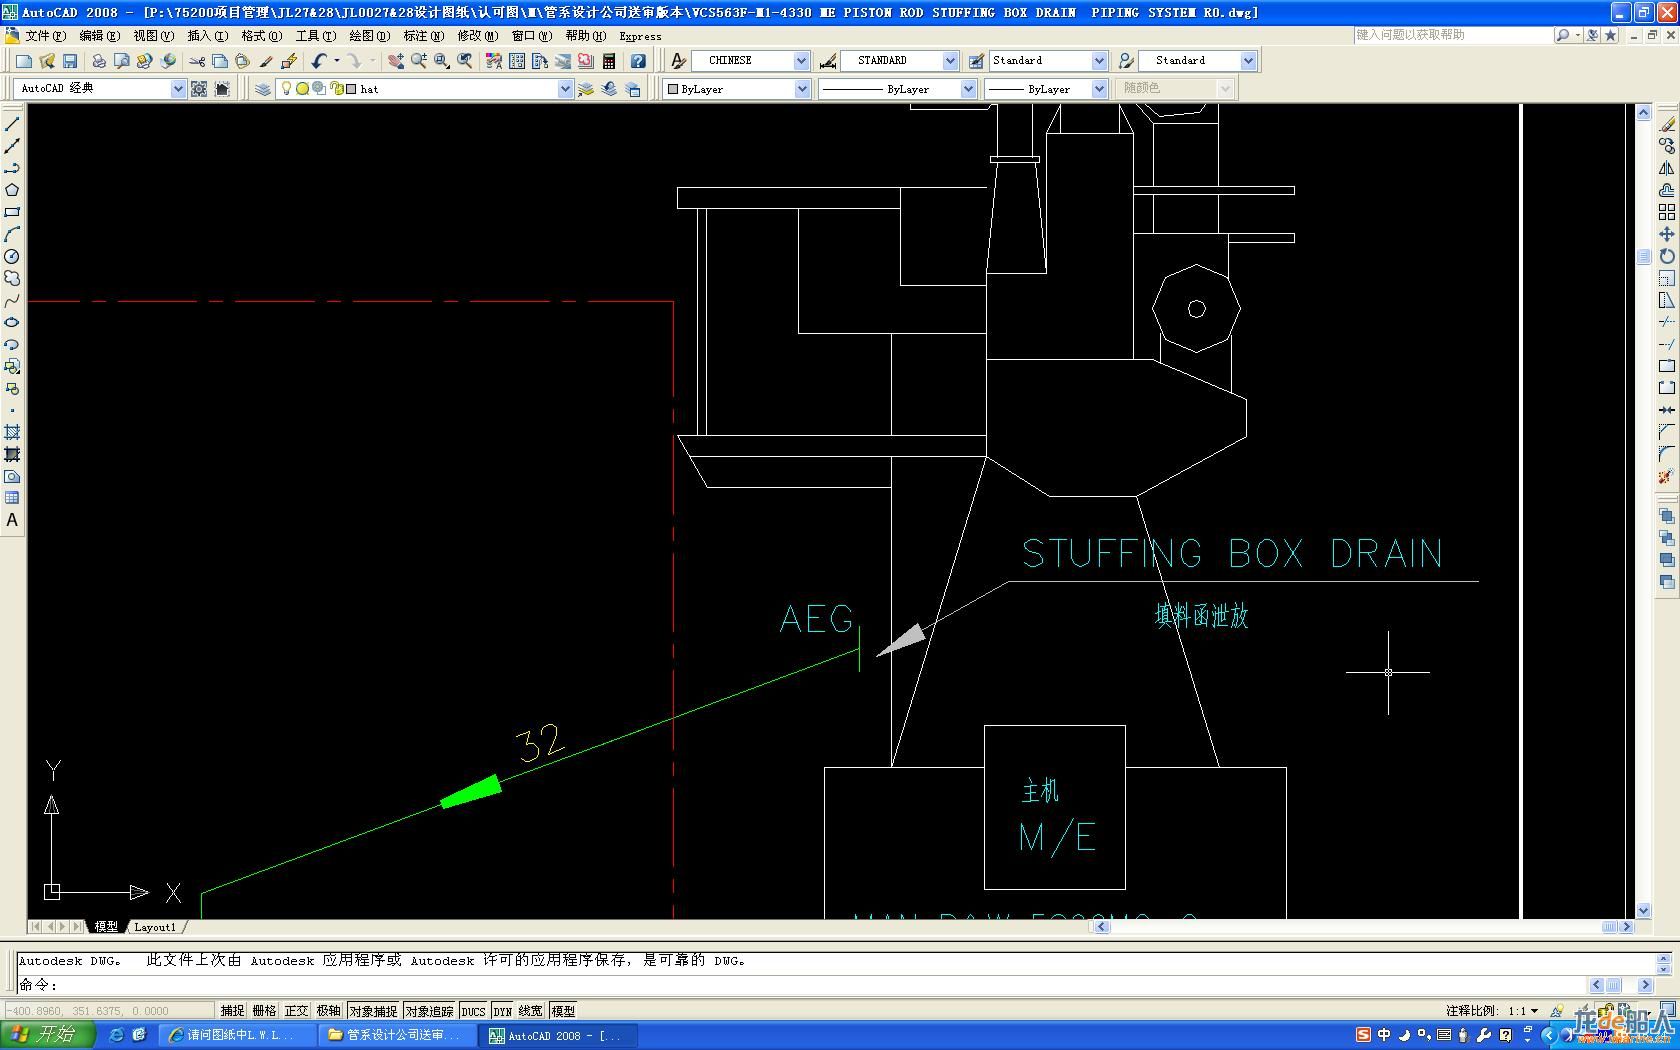Activate the Pan realtime hand tool
Screen dimensions: 1680x1050
[x=396, y=61]
